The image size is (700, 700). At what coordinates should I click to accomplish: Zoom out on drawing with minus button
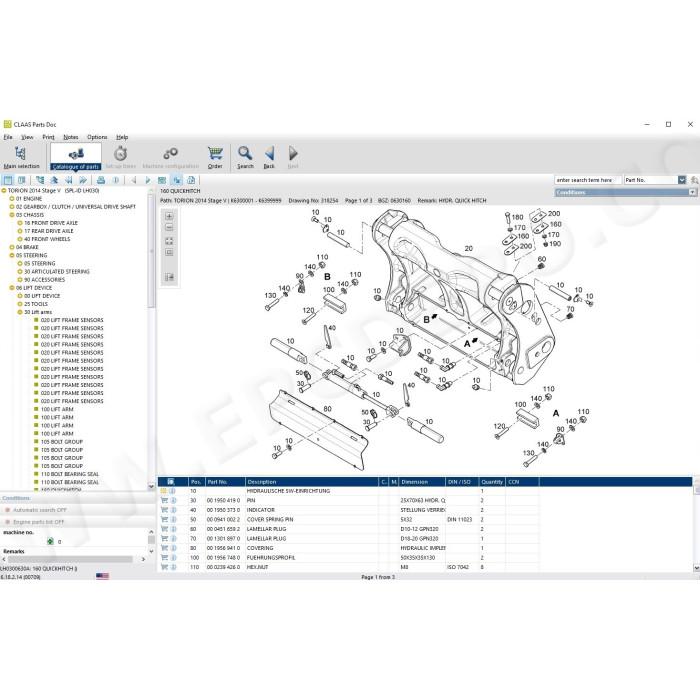169,228
